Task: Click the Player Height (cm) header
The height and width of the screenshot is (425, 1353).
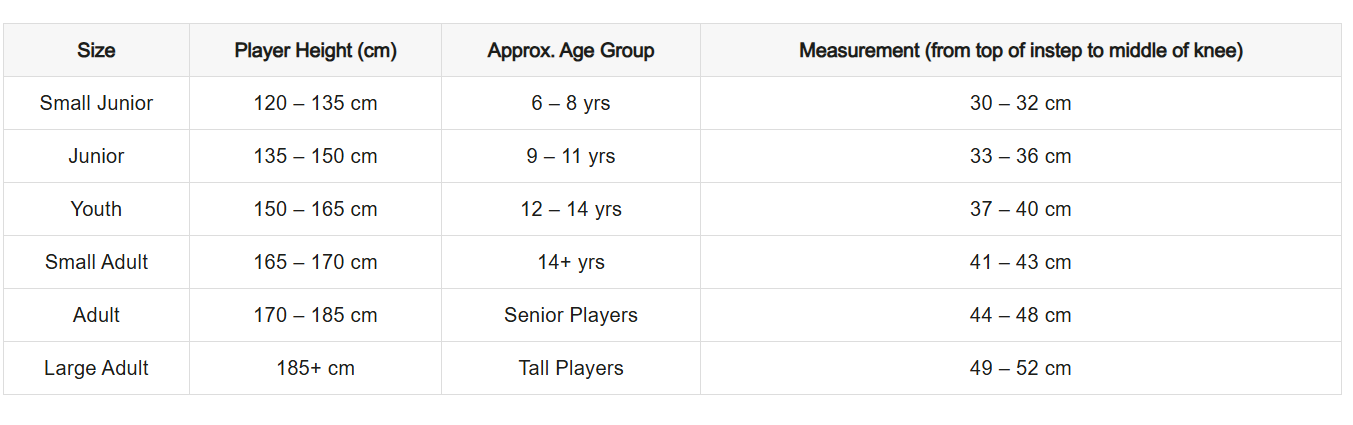Action: point(315,50)
